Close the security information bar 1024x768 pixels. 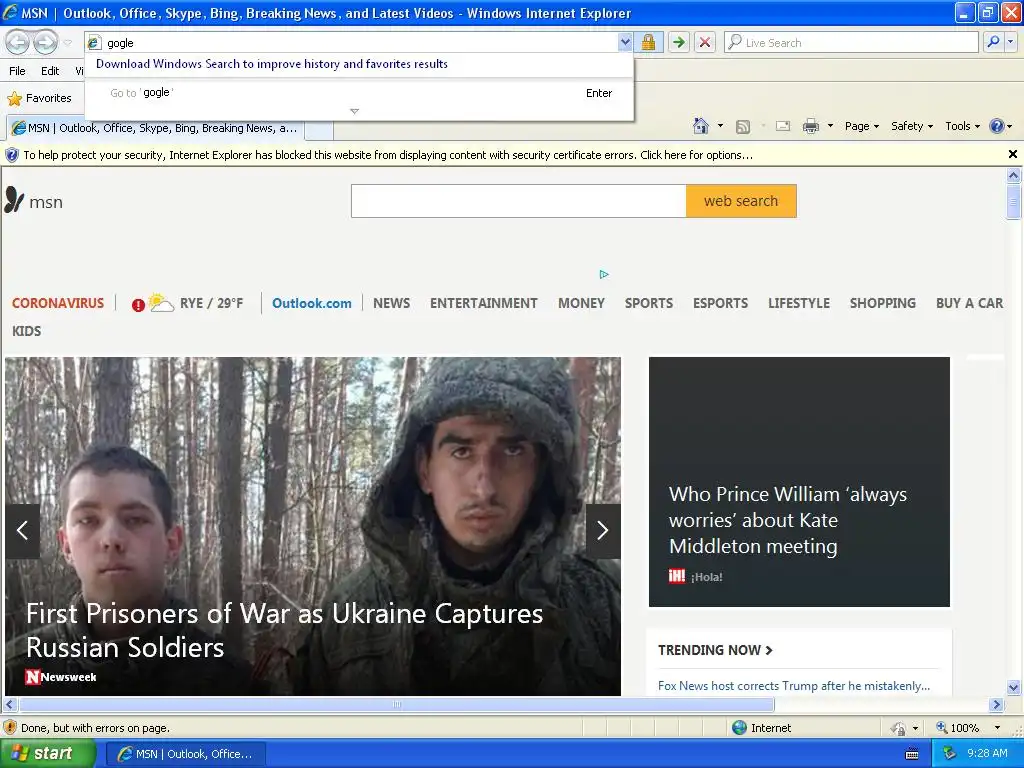coord(1013,154)
